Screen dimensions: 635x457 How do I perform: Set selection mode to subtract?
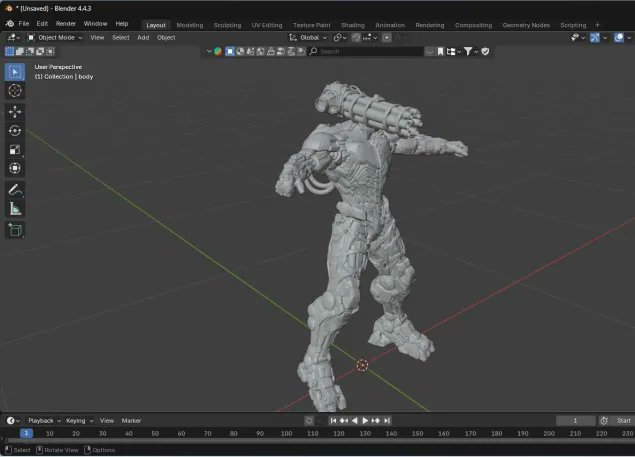point(30,51)
